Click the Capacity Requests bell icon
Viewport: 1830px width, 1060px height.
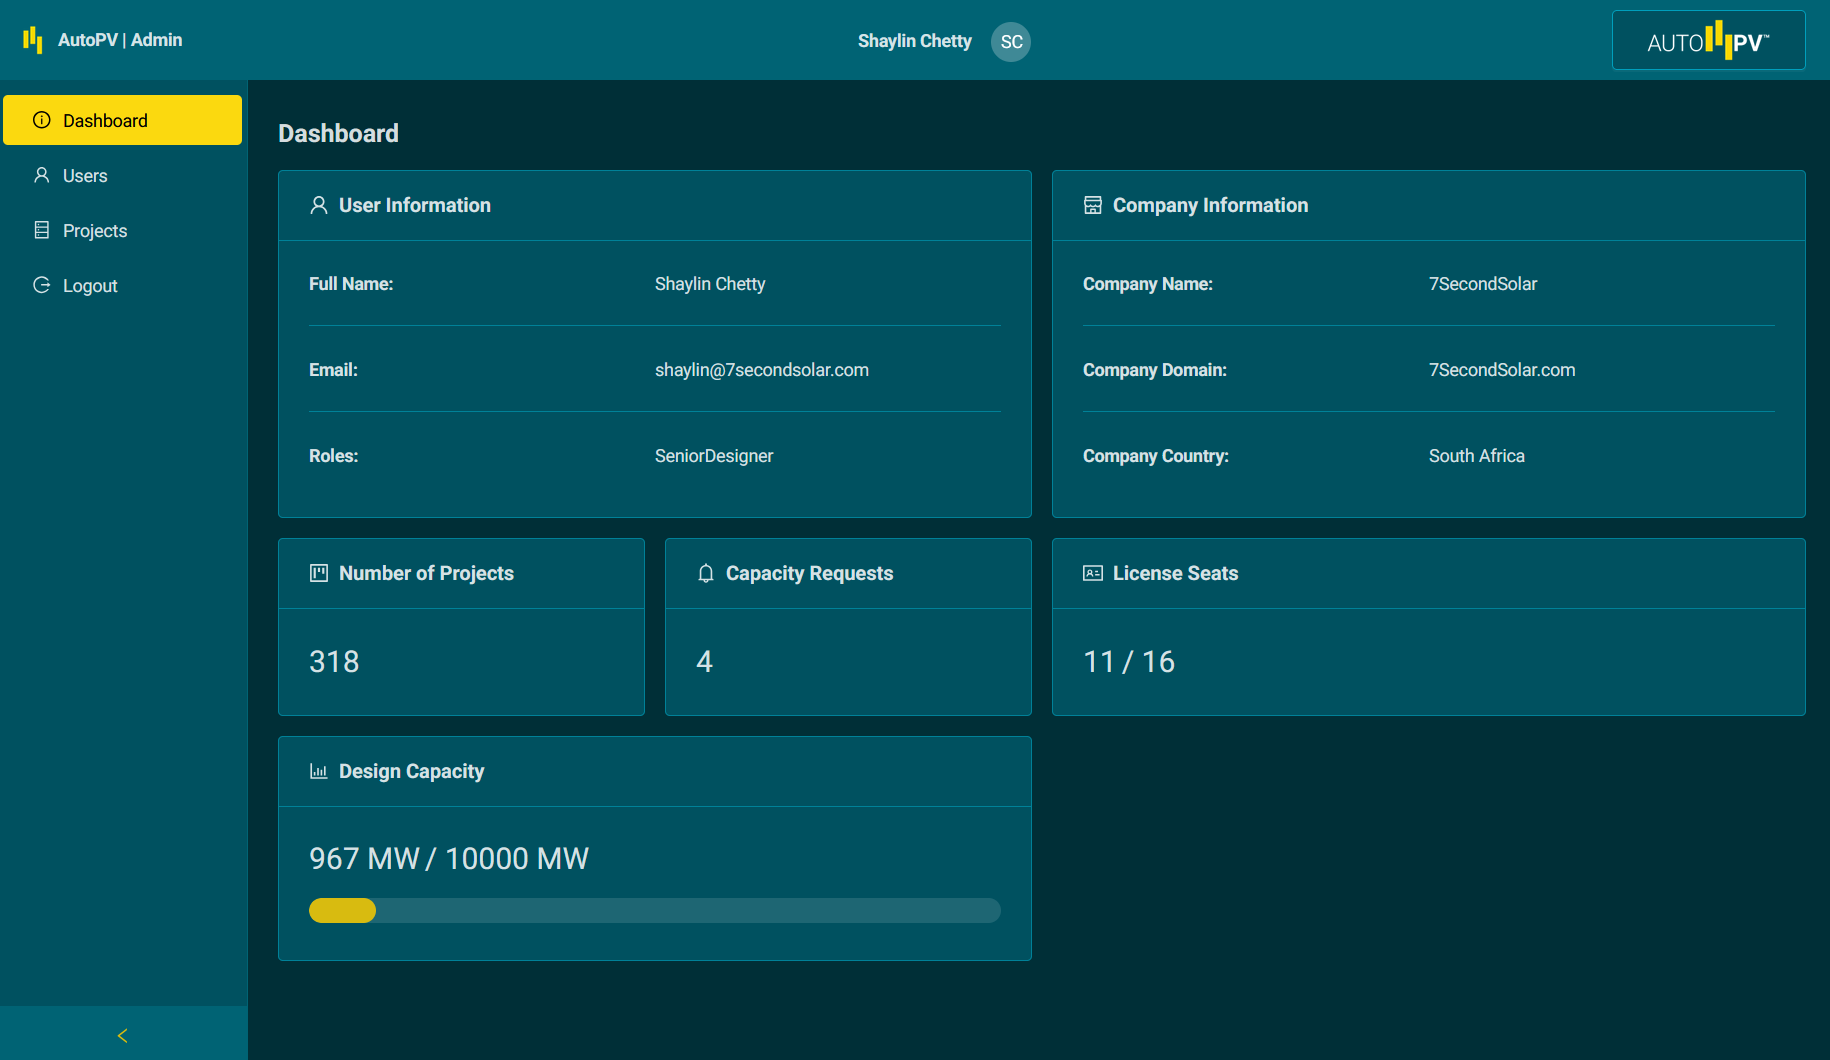click(706, 573)
